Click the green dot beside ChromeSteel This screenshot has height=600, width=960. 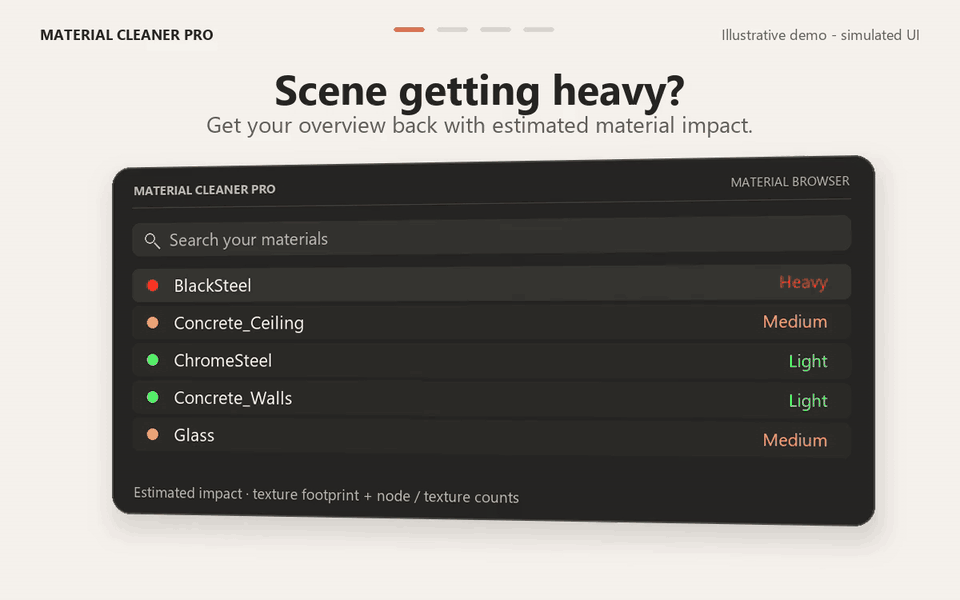[x=152, y=360]
